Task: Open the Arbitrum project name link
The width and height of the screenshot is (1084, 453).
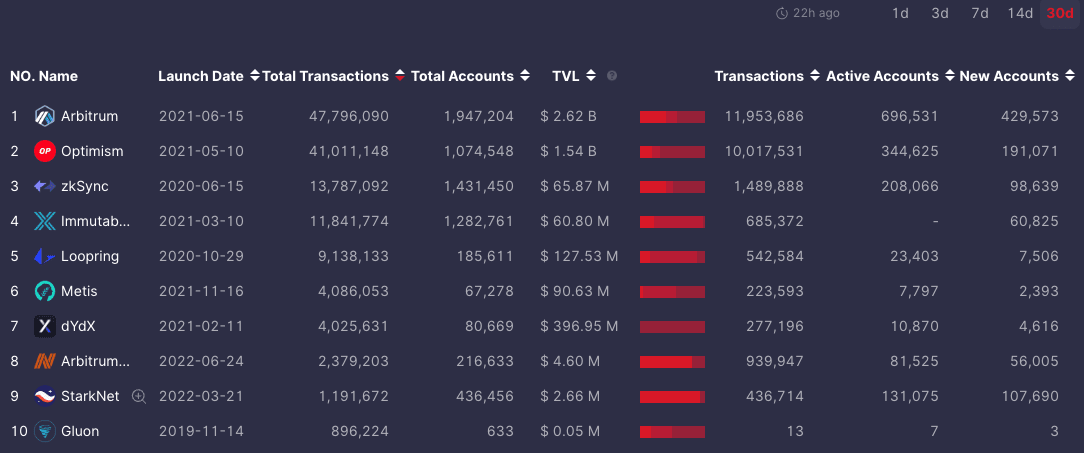Action: pos(89,116)
